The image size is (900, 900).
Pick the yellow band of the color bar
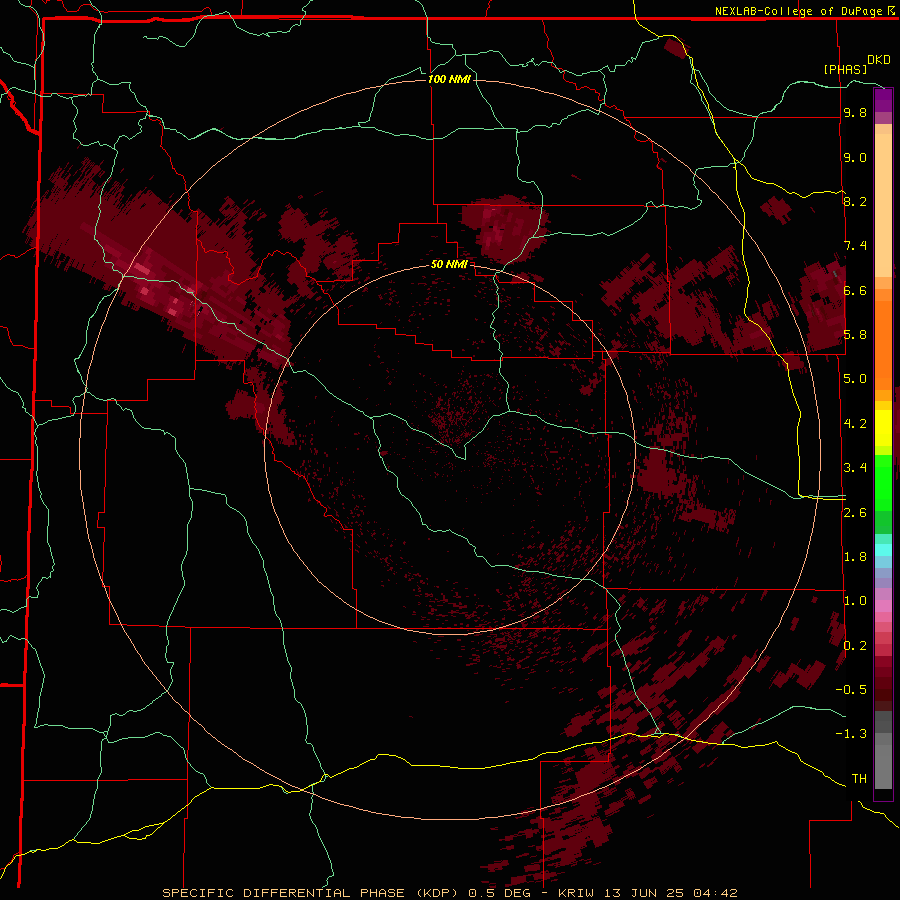click(883, 428)
